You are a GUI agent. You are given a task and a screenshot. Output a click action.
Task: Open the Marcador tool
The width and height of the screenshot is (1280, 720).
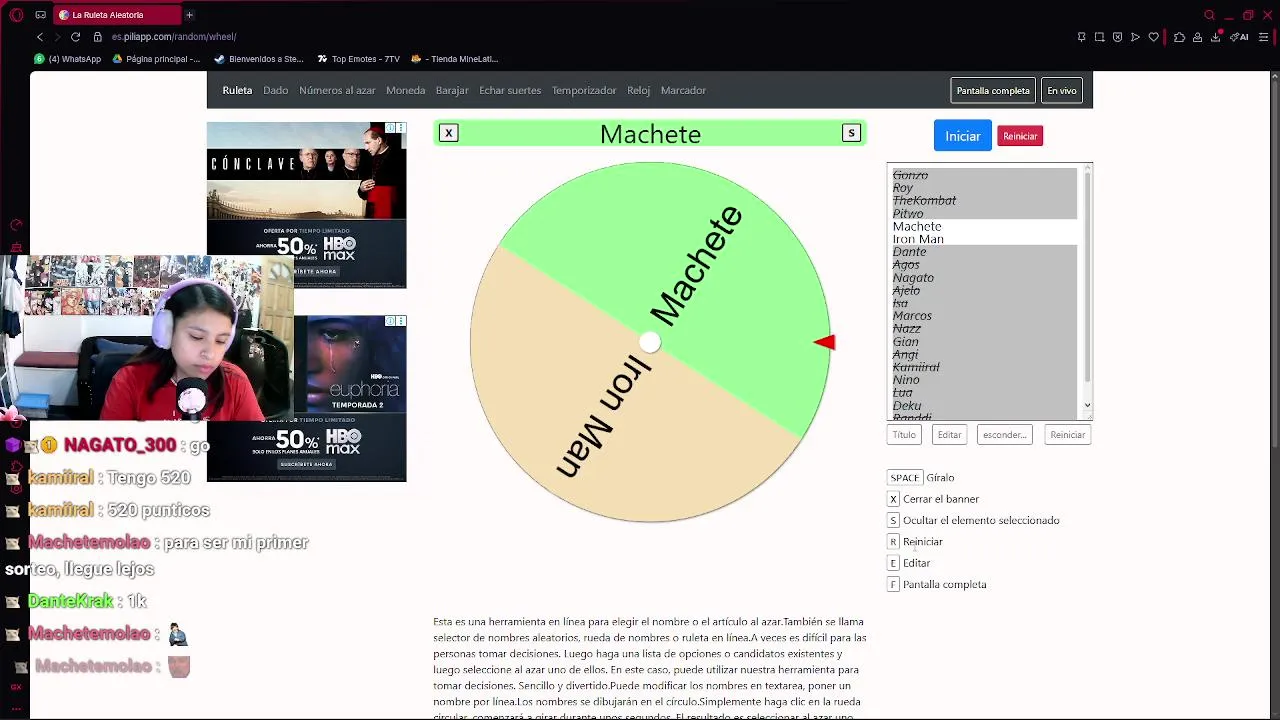683,90
